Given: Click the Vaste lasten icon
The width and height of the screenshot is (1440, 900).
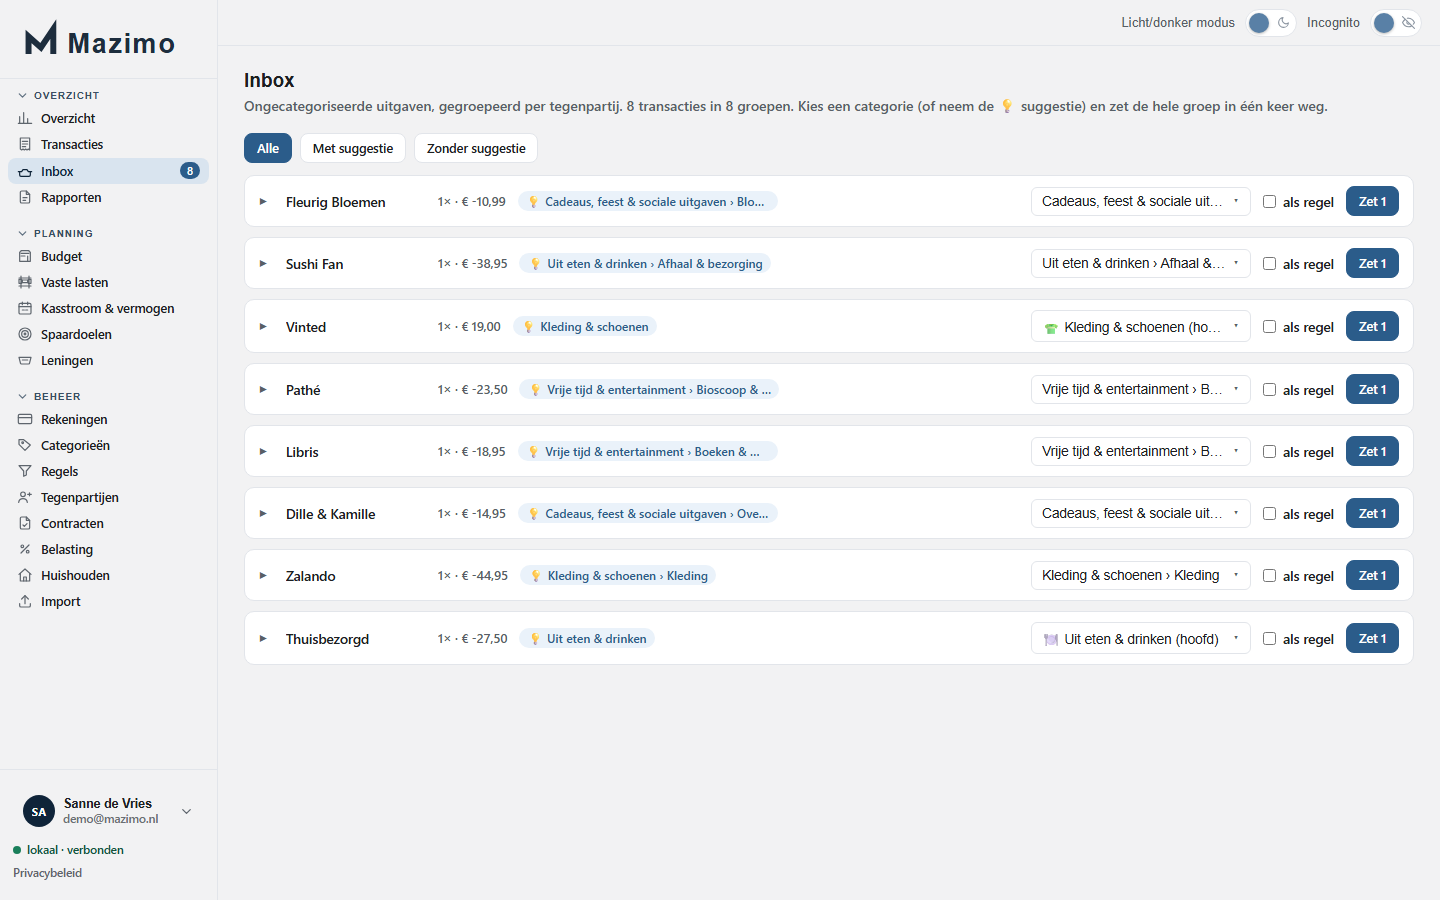Looking at the screenshot, I should pos(25,282).
